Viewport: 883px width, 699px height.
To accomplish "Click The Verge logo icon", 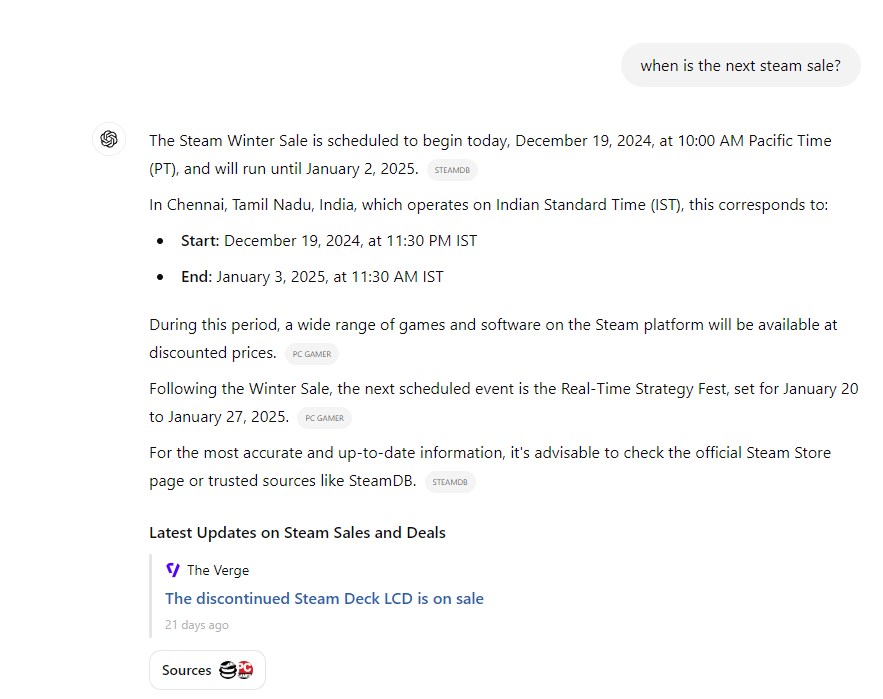I will [173, 570].
